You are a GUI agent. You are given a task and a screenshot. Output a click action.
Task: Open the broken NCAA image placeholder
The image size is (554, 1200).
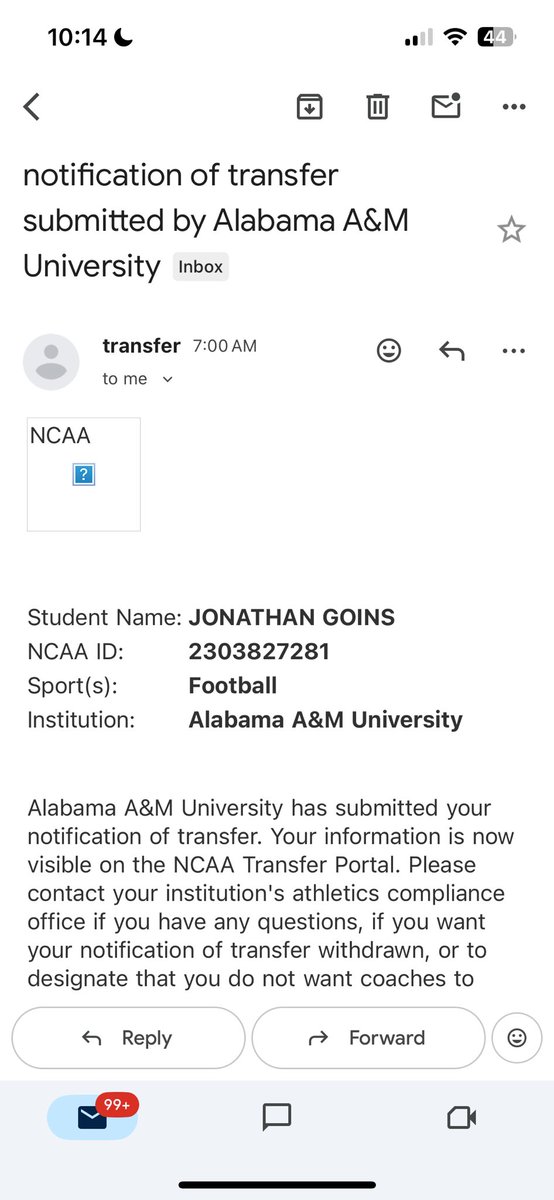coord(84,474)
